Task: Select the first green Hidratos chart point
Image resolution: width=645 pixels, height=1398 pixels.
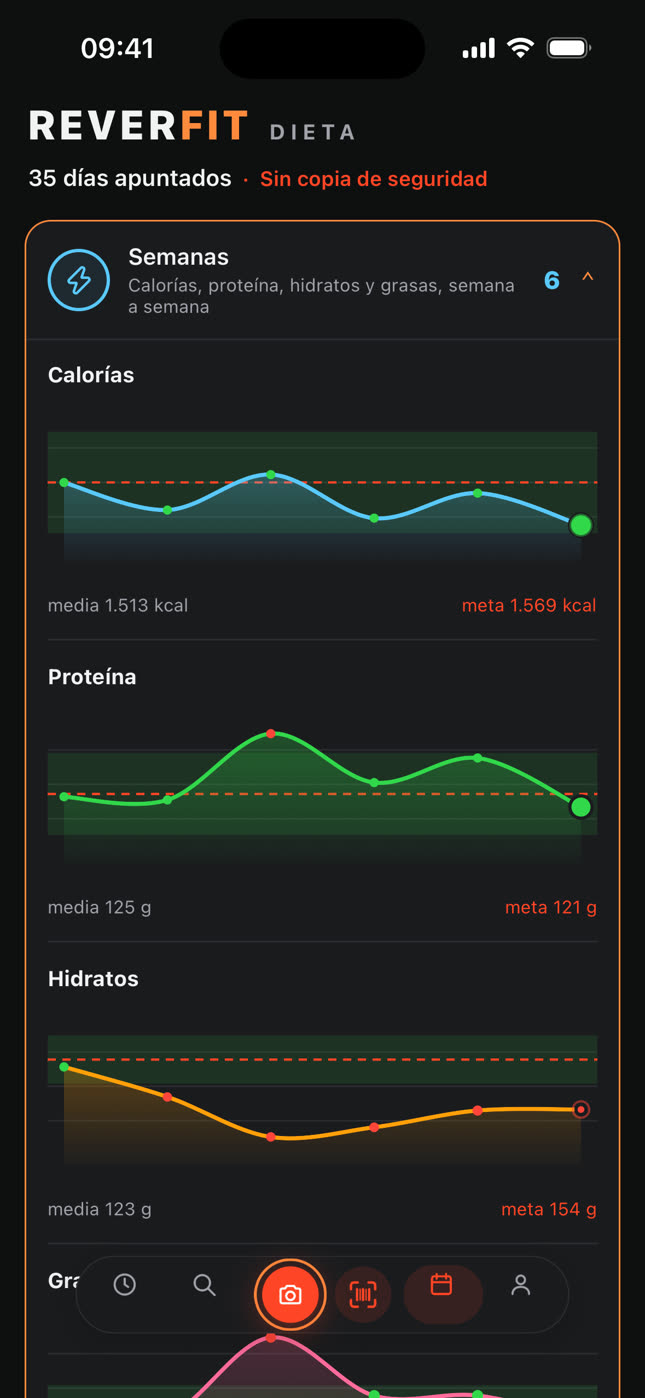Action: point(64,1067)
